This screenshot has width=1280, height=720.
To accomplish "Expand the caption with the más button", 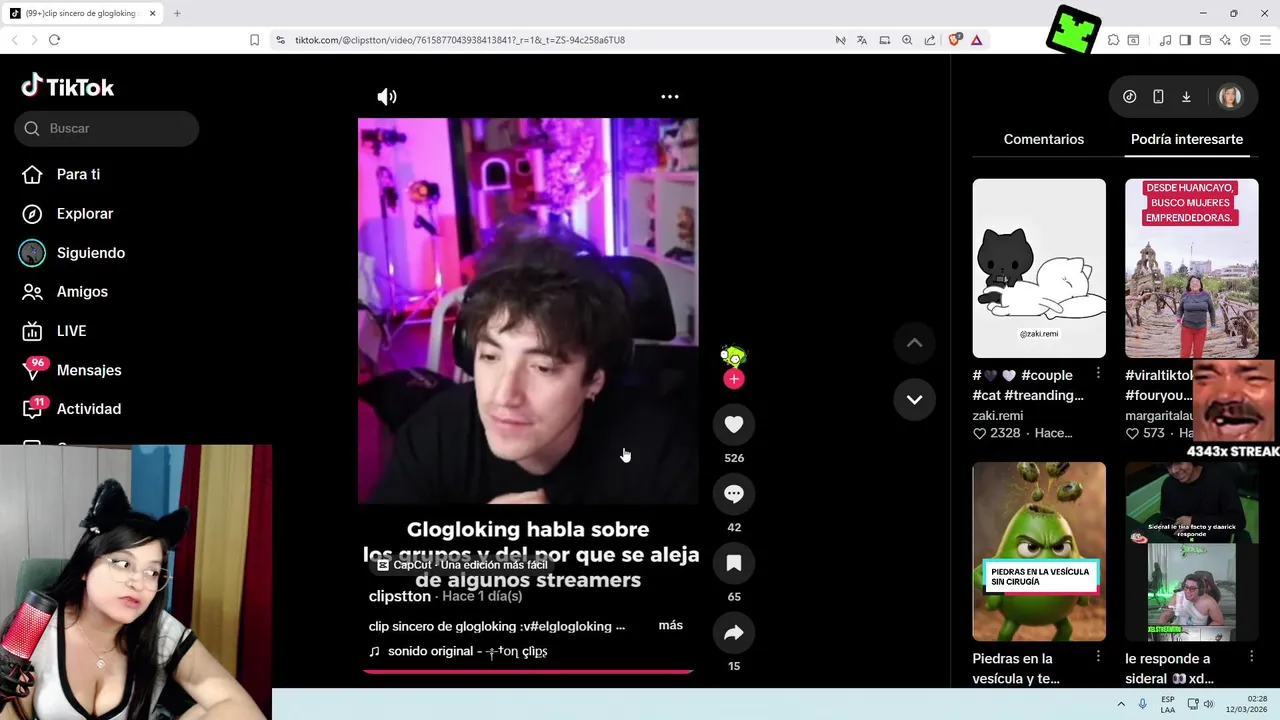I will pos(671,625).
